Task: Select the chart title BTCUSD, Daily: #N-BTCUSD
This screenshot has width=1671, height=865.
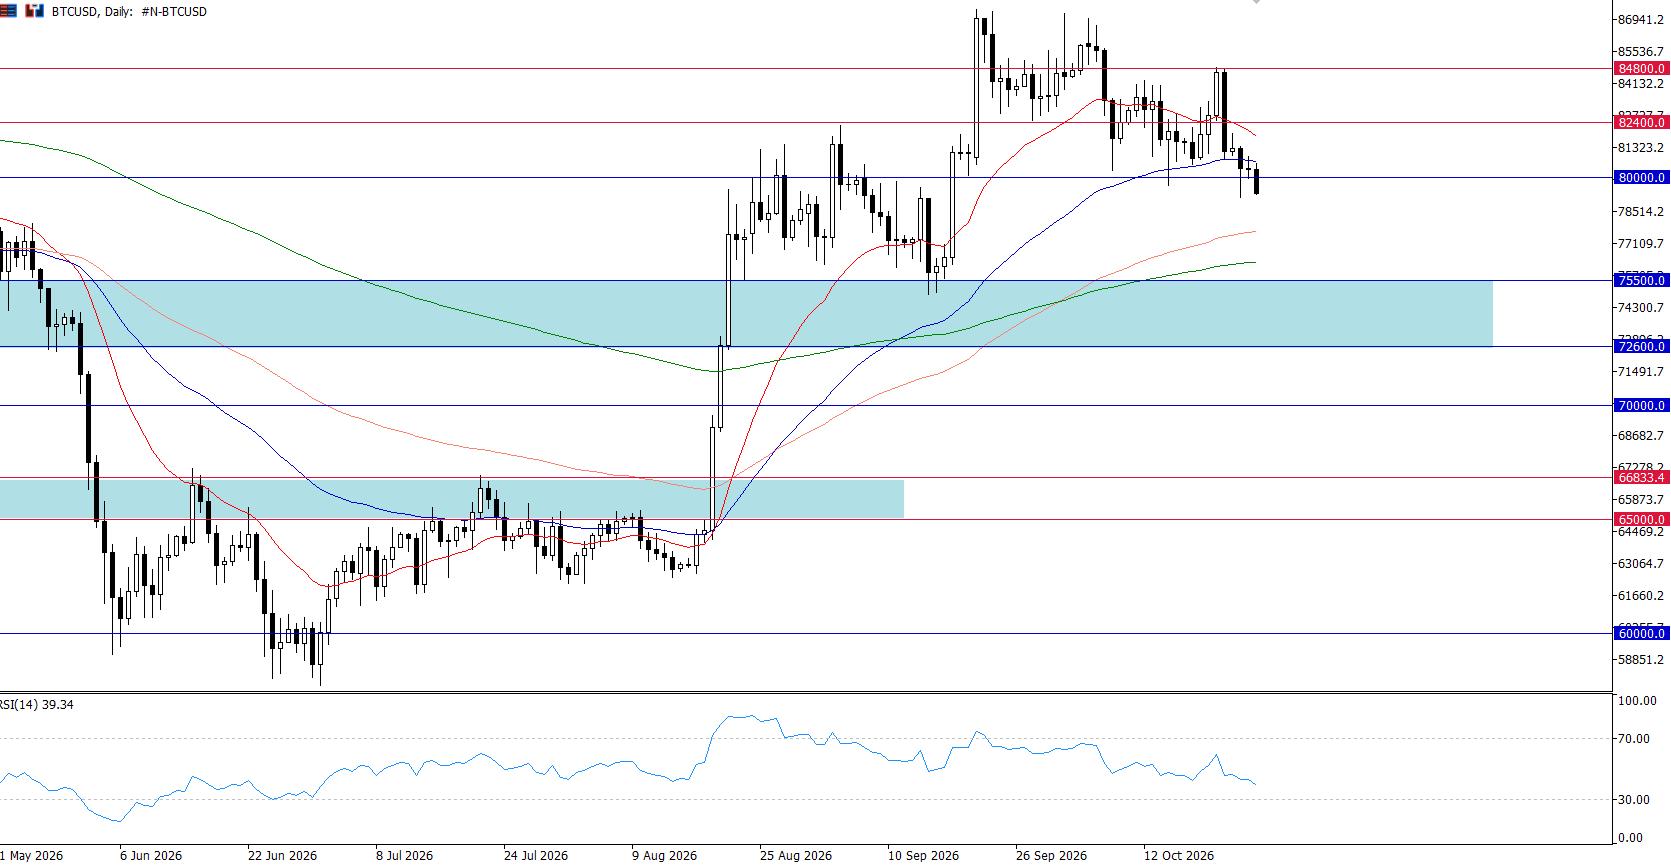Action: pyautogui.click(x=129, y=12)
